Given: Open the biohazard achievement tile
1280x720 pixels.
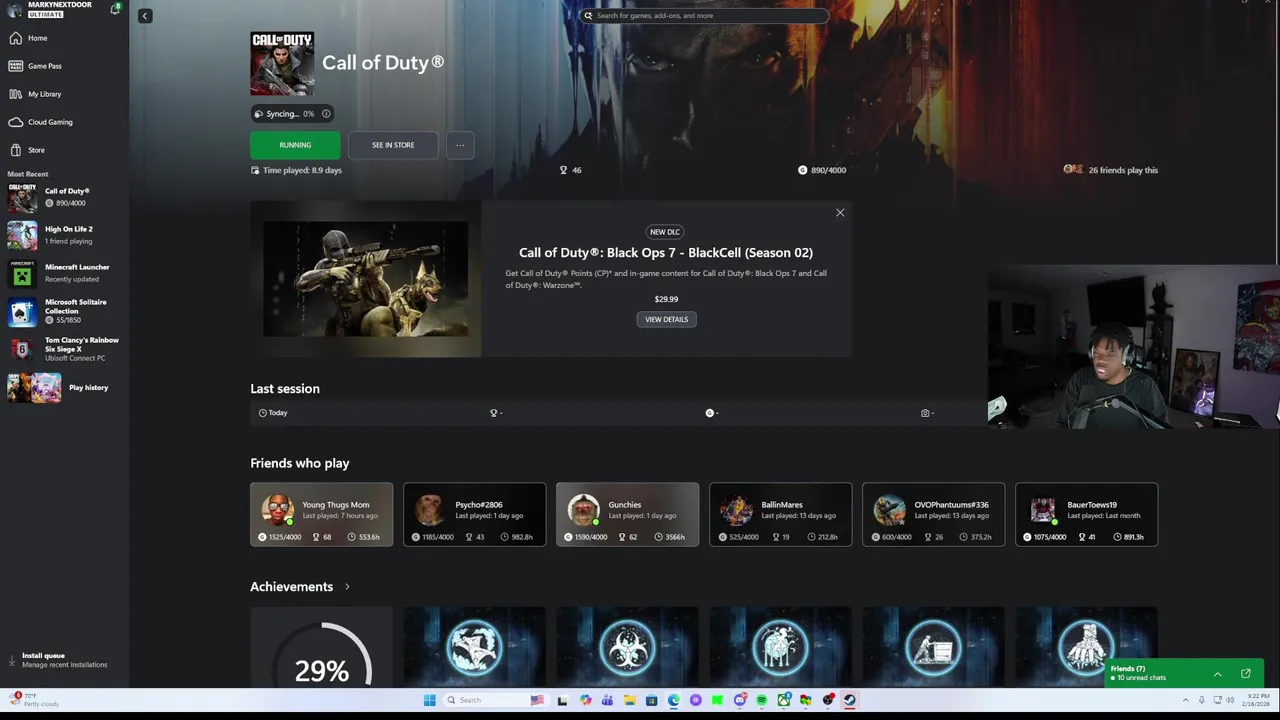Looking at the screenshot, I should [x=627, y=646].
